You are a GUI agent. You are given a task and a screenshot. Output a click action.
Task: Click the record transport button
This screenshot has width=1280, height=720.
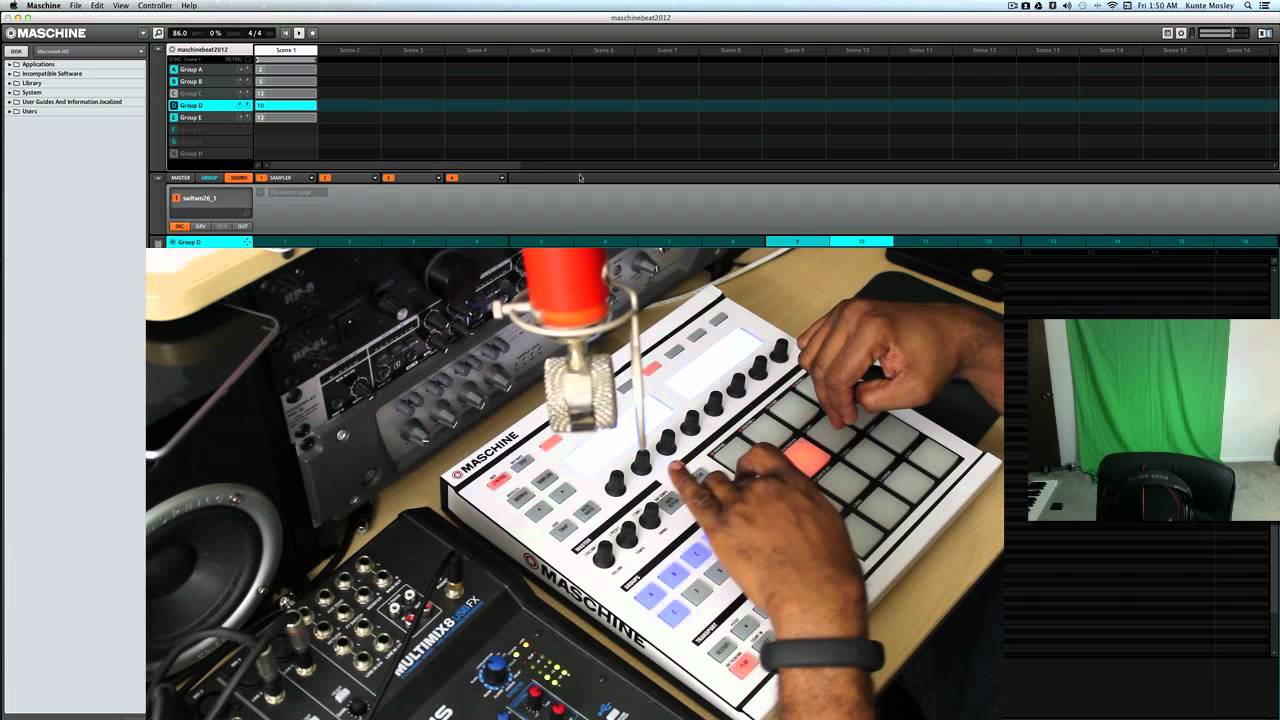[x=312, y=33]
